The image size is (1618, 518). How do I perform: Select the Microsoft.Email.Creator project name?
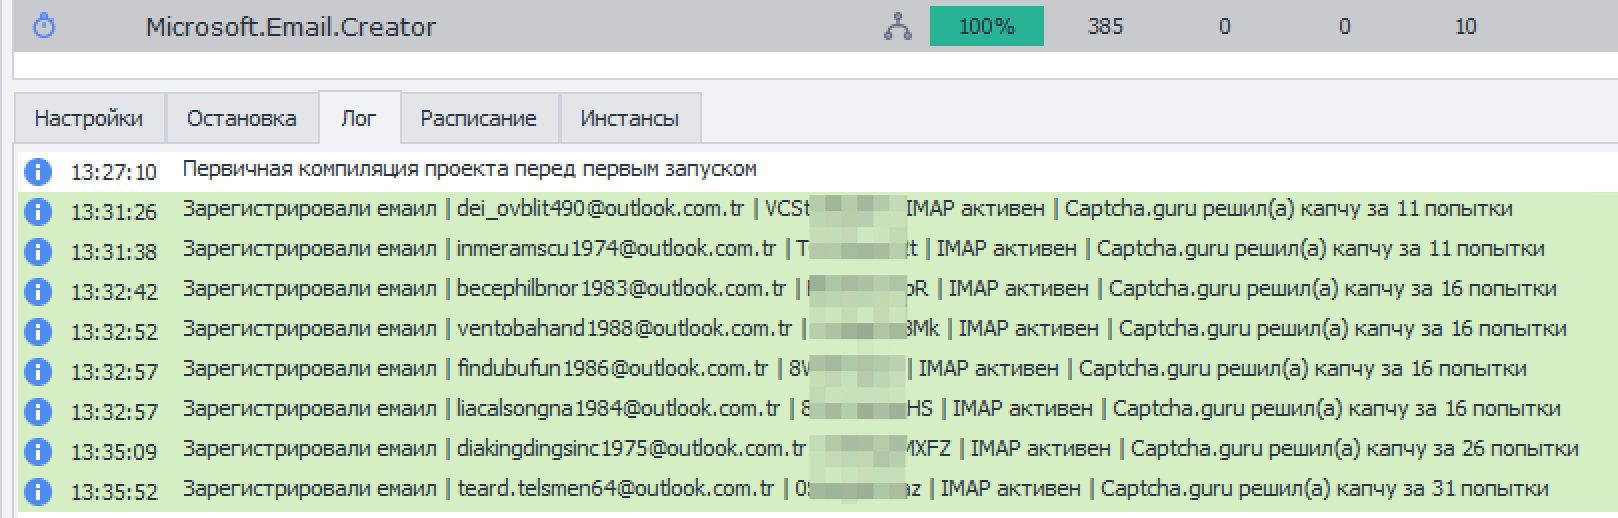coord(290,27)
